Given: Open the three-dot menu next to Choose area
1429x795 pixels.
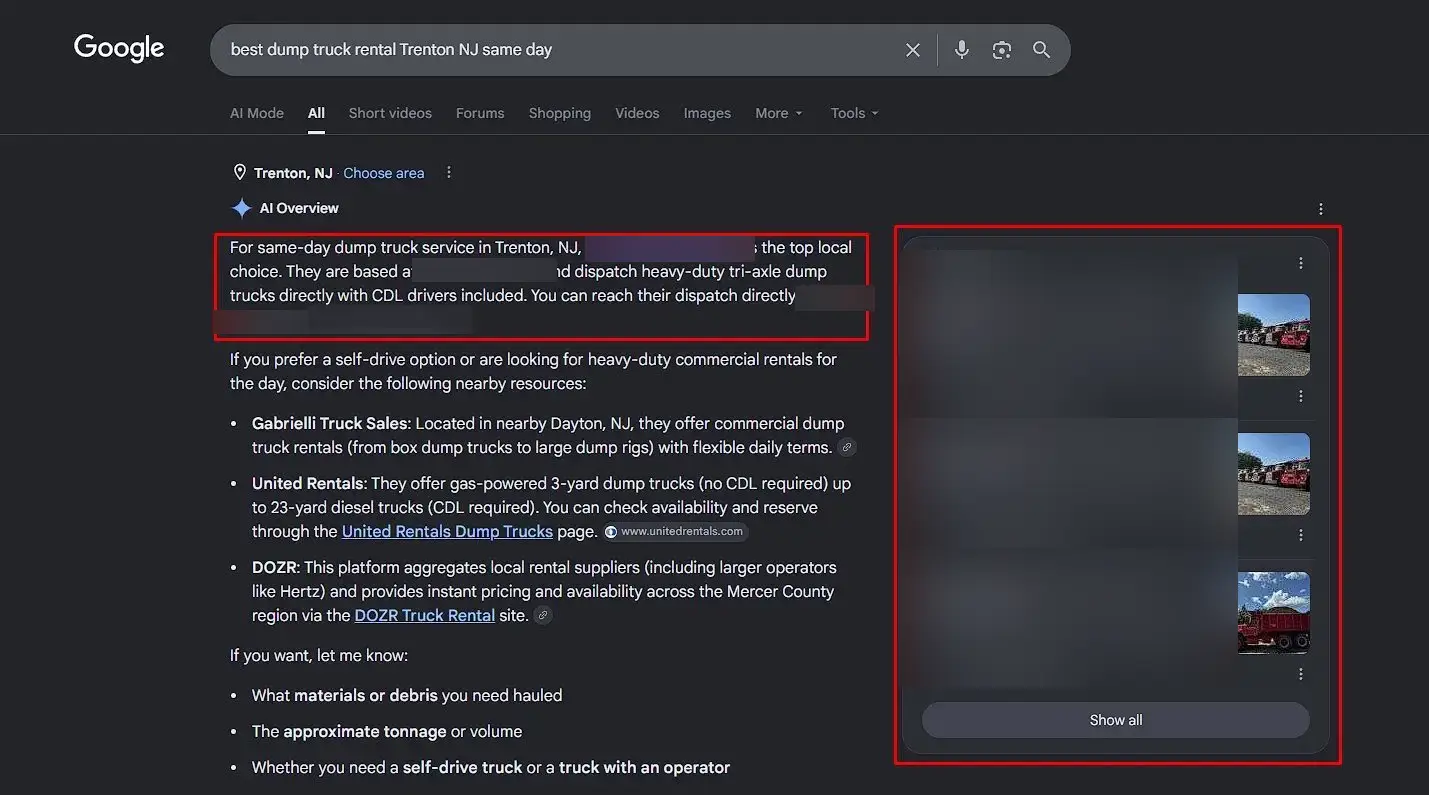Looking at the screenshot, I should coord(449,173).
